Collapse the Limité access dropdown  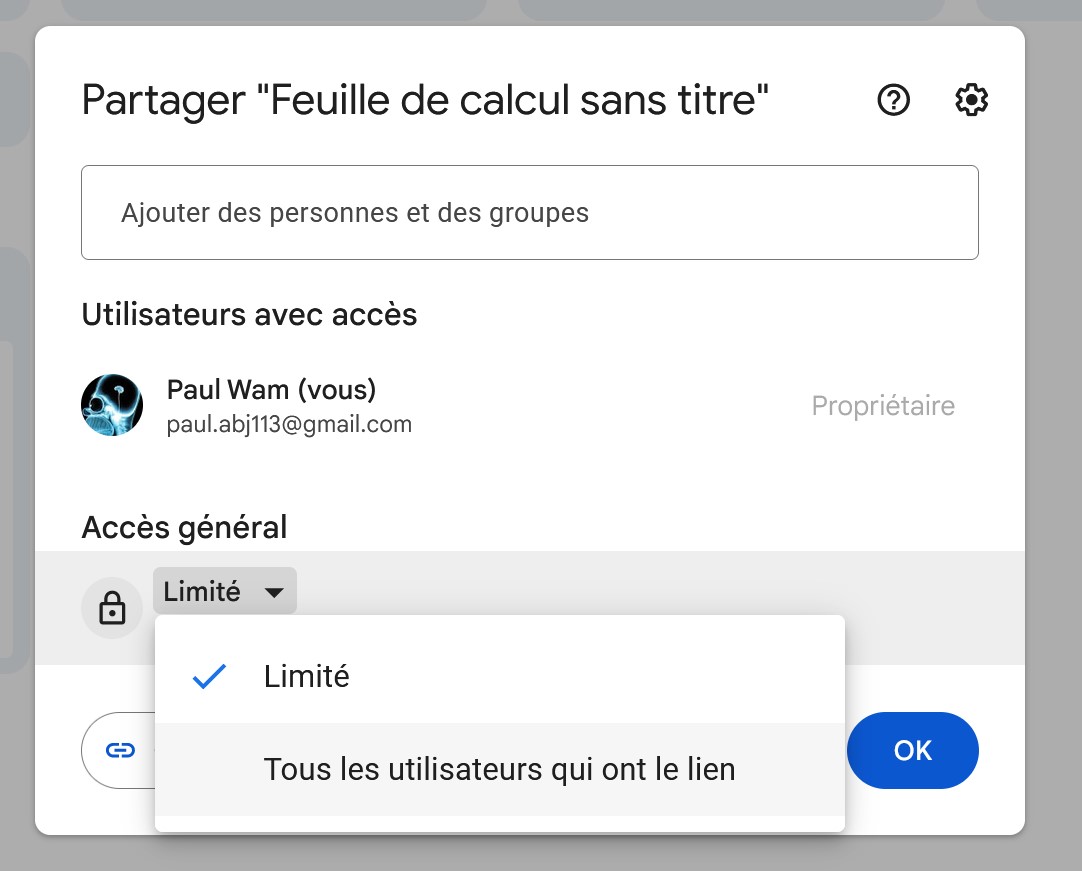(225, 591)
